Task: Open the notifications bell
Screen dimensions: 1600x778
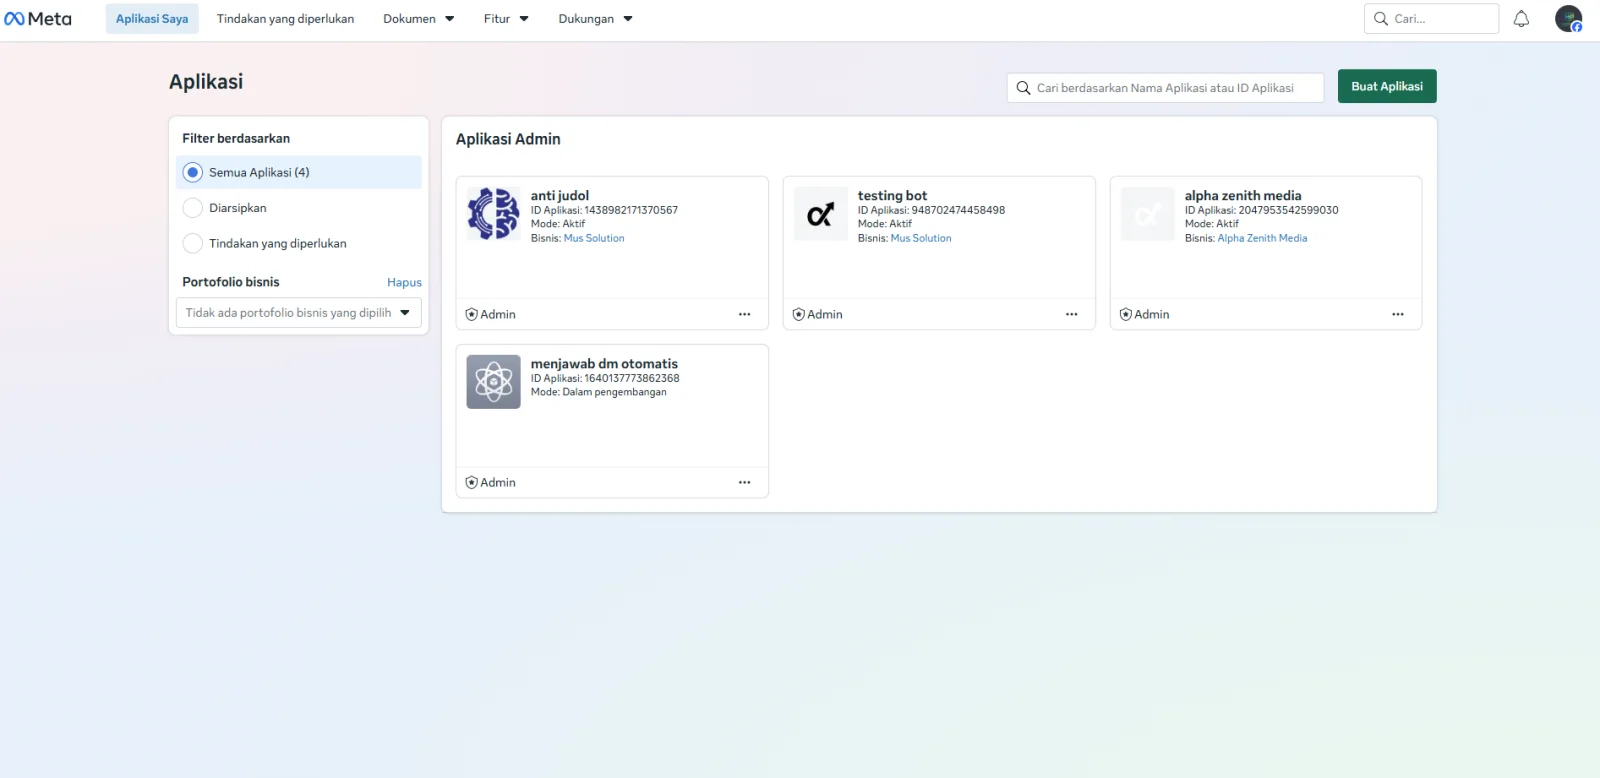Action: pos(1521,18)
